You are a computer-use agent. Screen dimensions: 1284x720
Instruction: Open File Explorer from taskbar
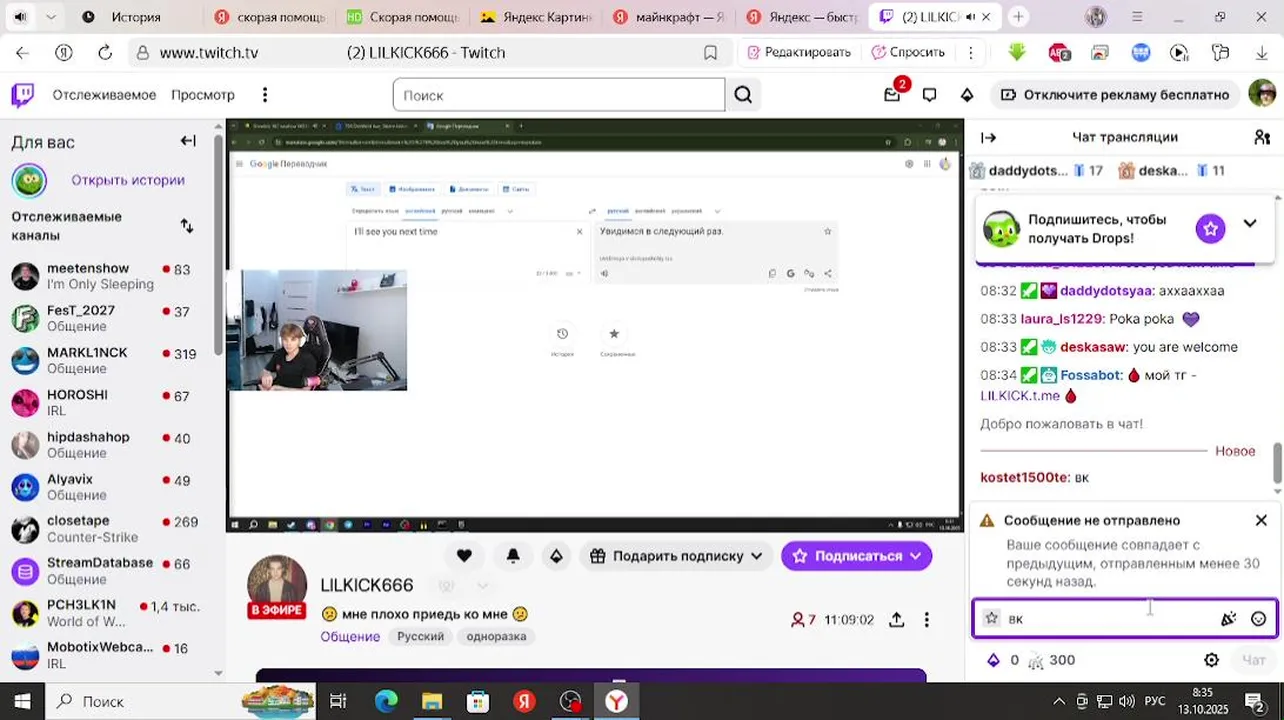432,701
